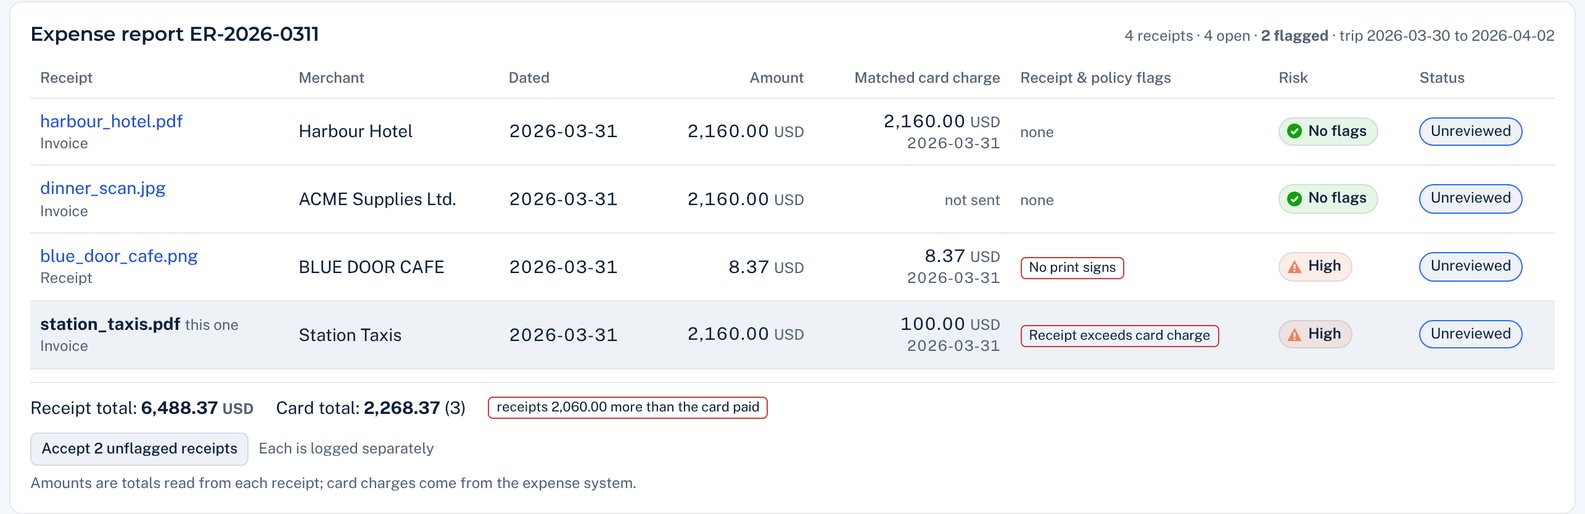Click the 100.00 USD matched card charge
Screen dimensions: 1585x514
tap(950, 324)
